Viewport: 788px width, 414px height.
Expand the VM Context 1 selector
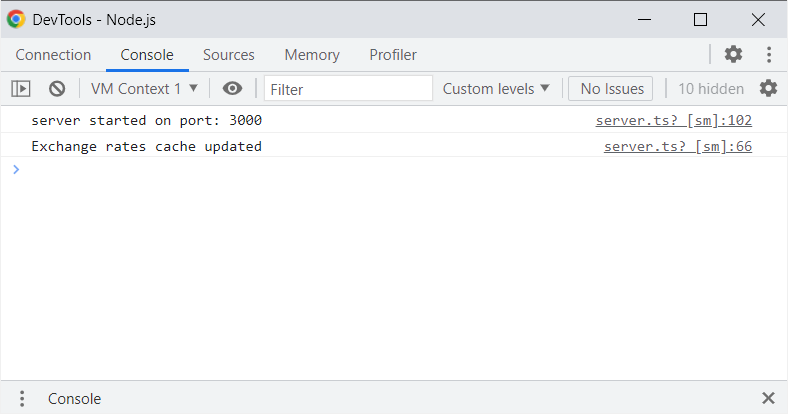pyautogui.click(x=144, y=89)
